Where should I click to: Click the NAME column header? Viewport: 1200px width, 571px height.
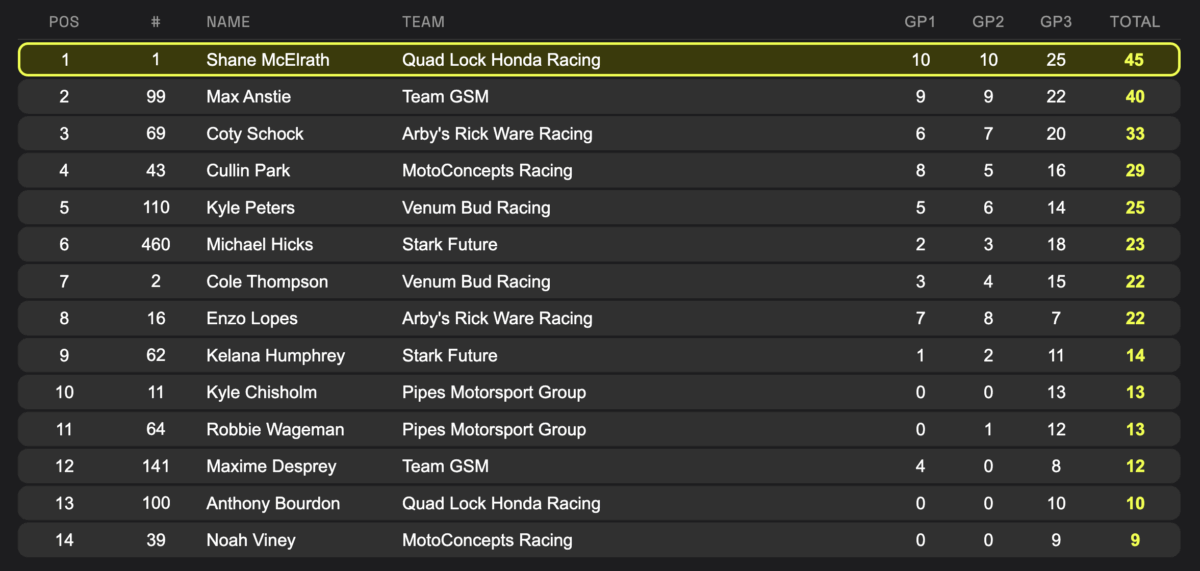pos(228,21)
